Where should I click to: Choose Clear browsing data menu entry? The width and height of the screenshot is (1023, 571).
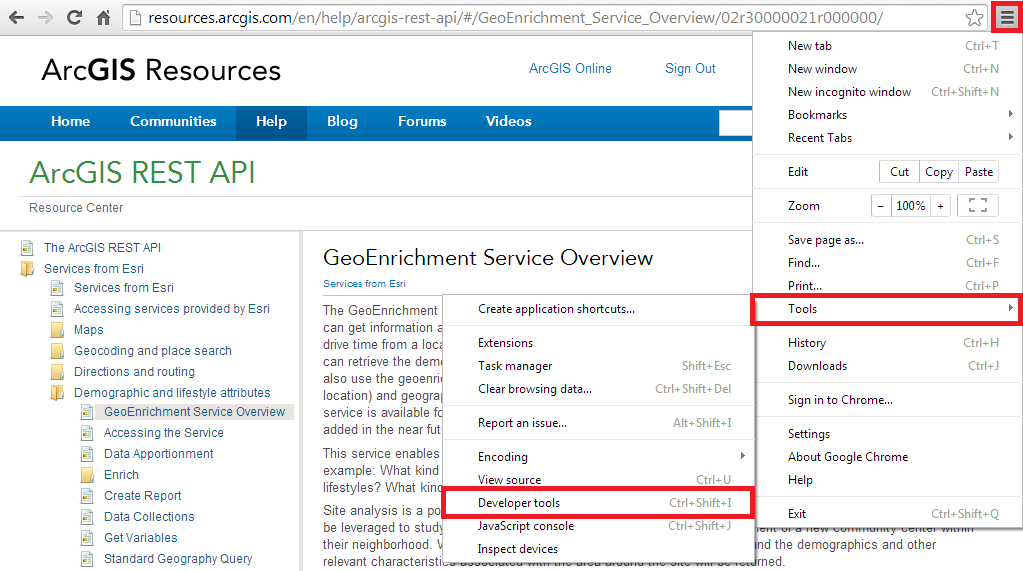(598, 389)
